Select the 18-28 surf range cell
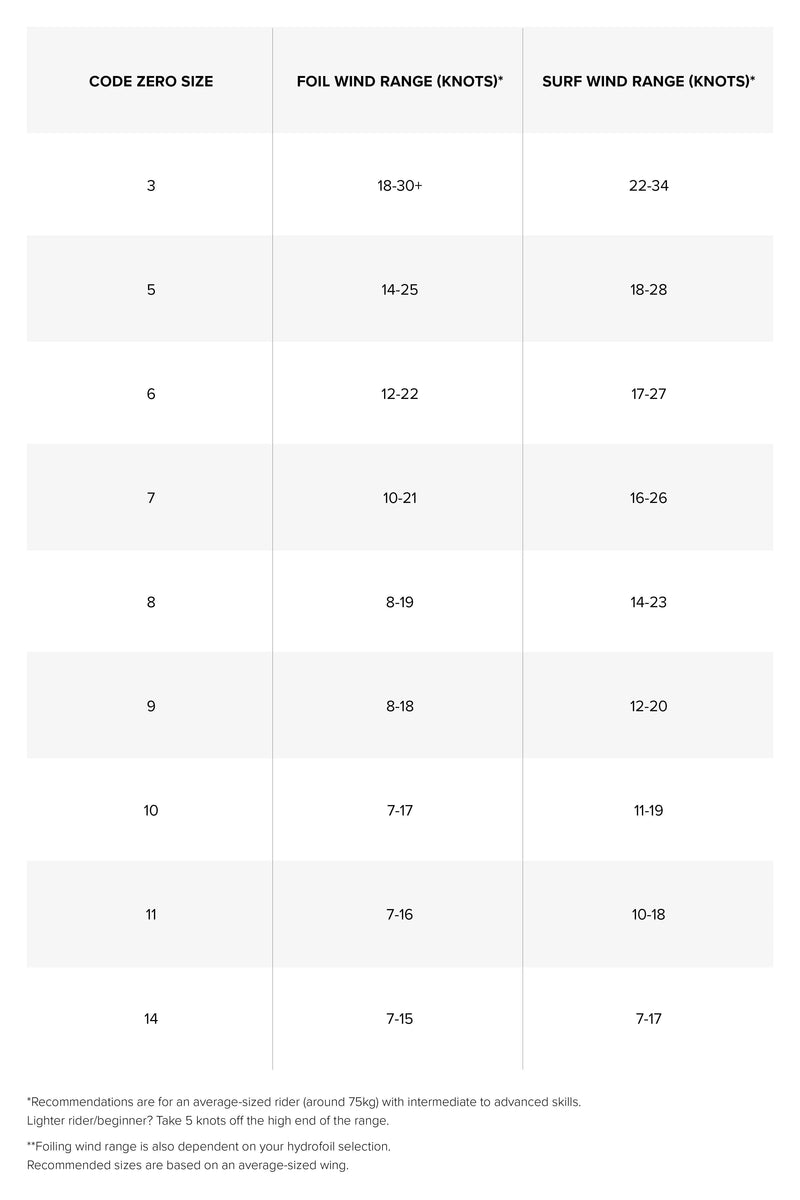 [x=648, y=290]
